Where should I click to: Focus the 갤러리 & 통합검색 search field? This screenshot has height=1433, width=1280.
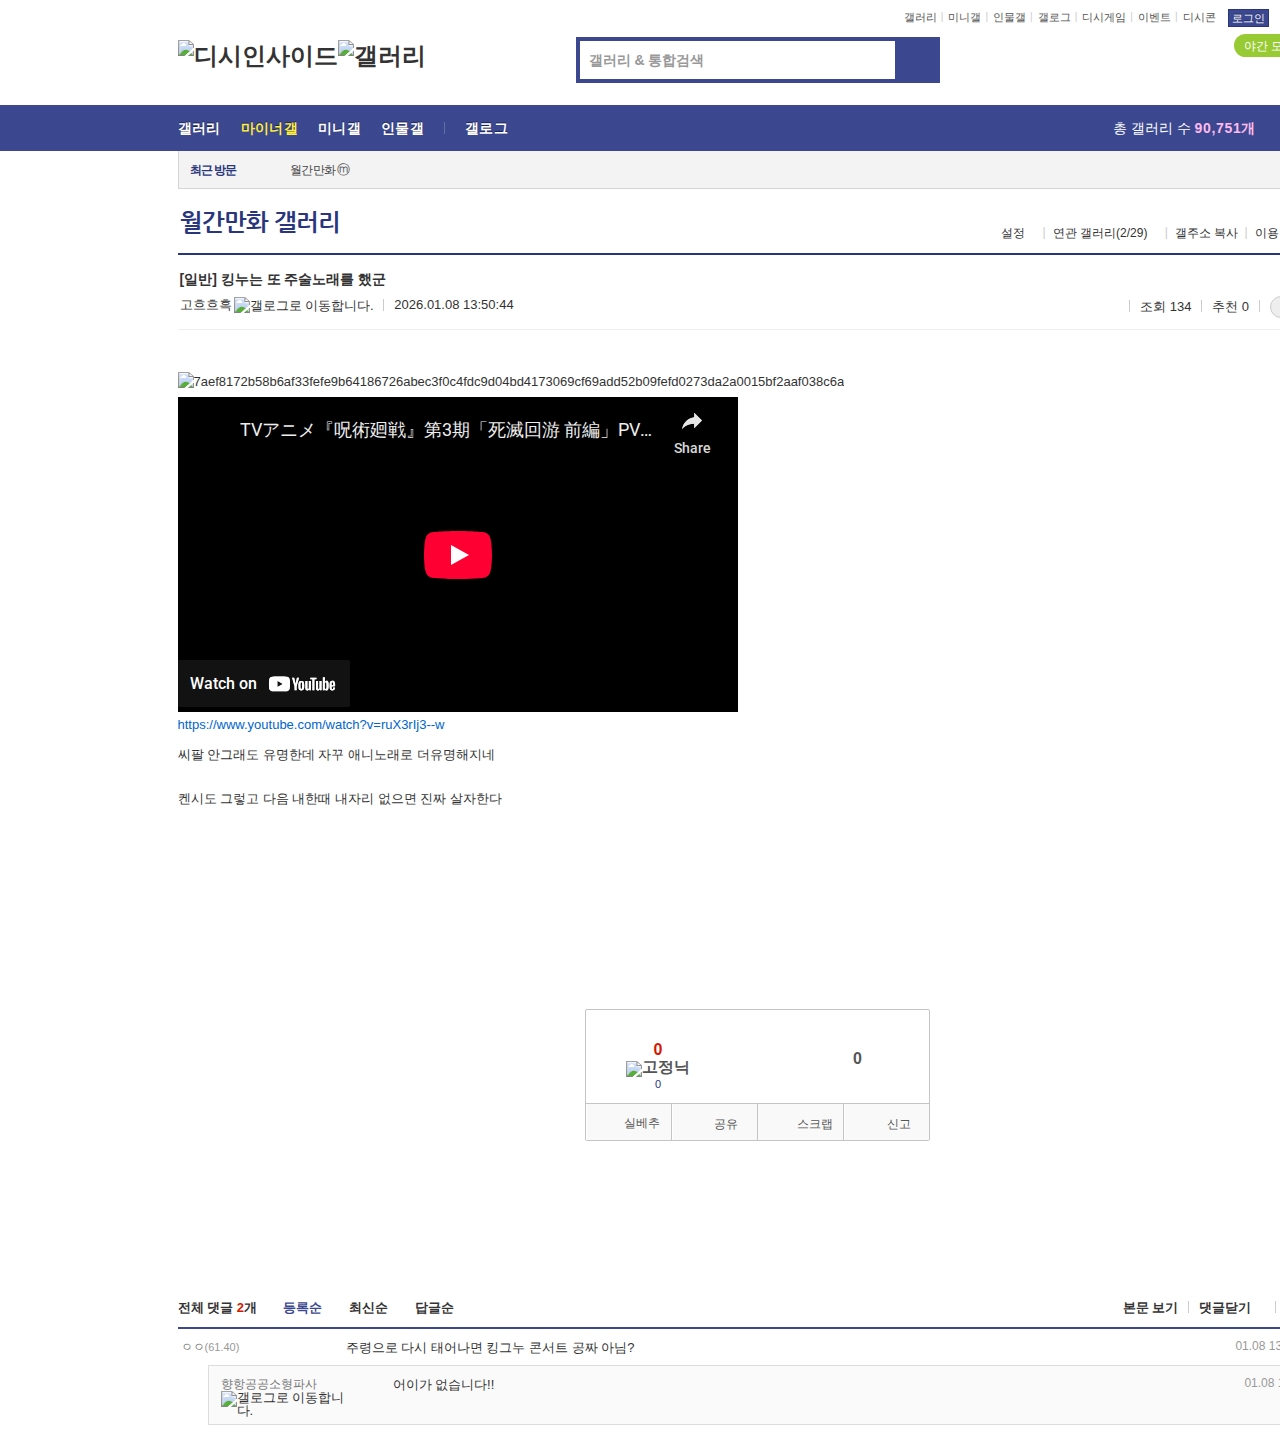pyautogui.click(x=738, y=60)
